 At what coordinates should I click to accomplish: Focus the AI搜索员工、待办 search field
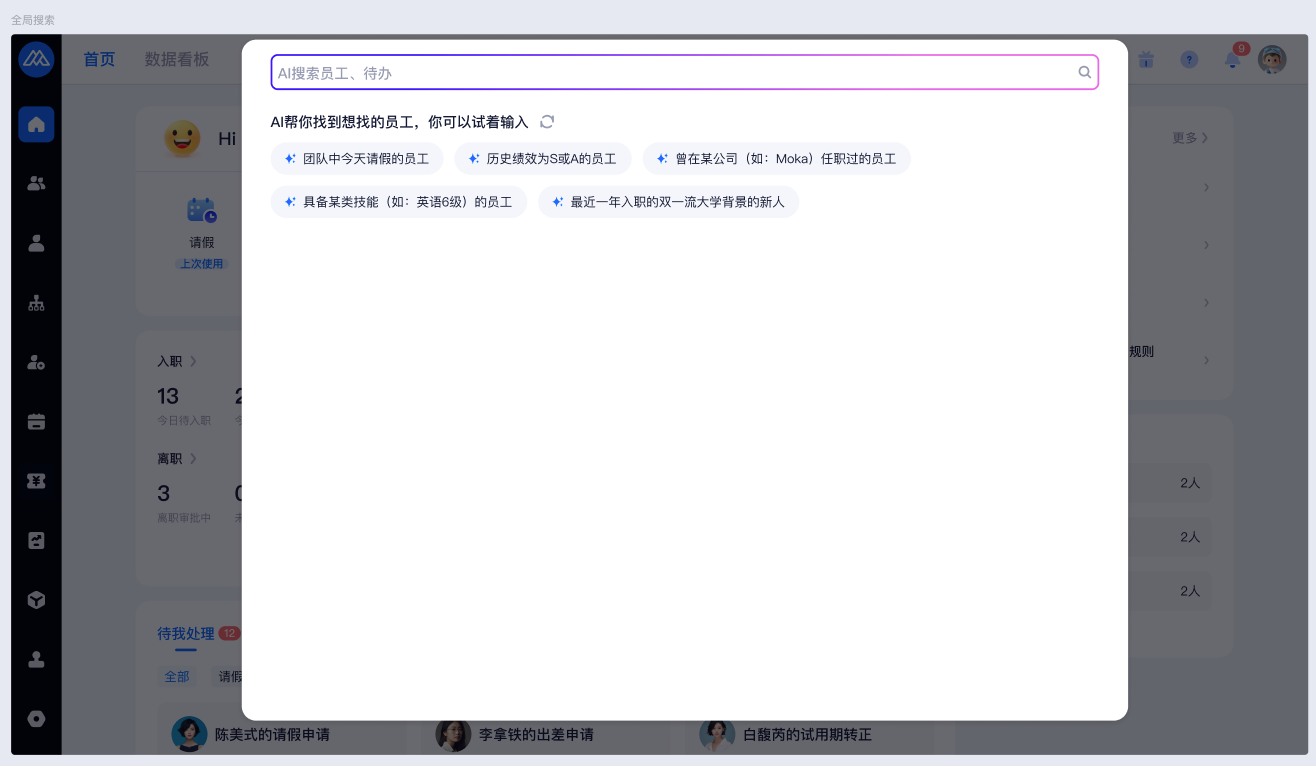point(670,73)
